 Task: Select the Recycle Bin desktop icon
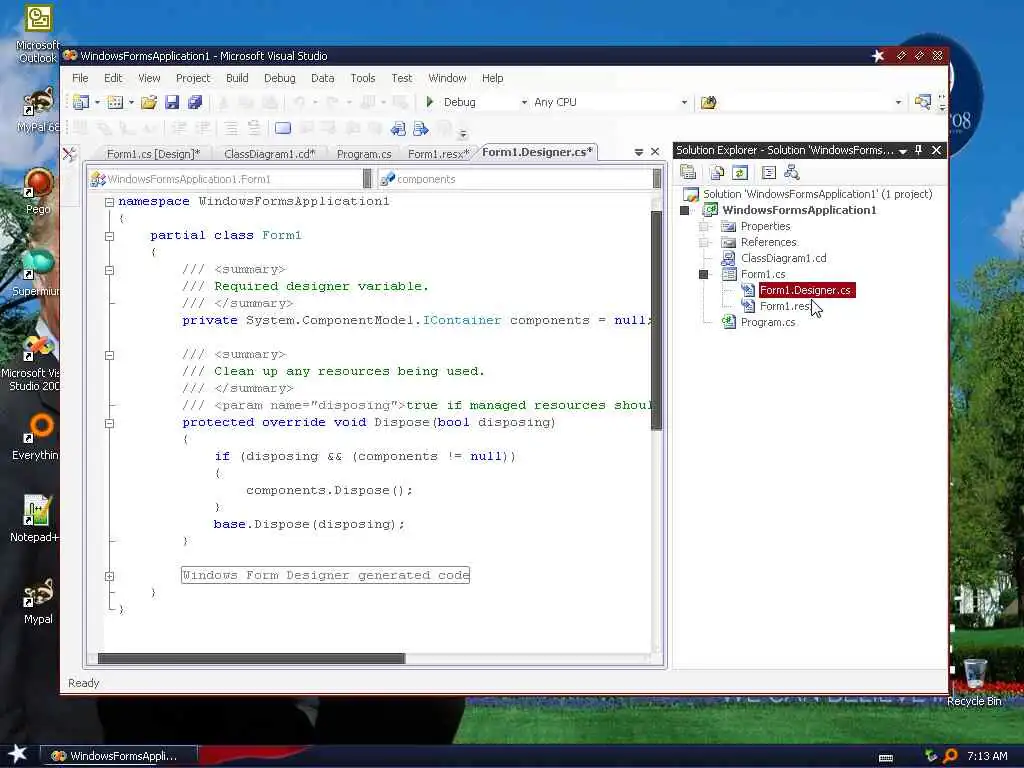pos(974,683)
